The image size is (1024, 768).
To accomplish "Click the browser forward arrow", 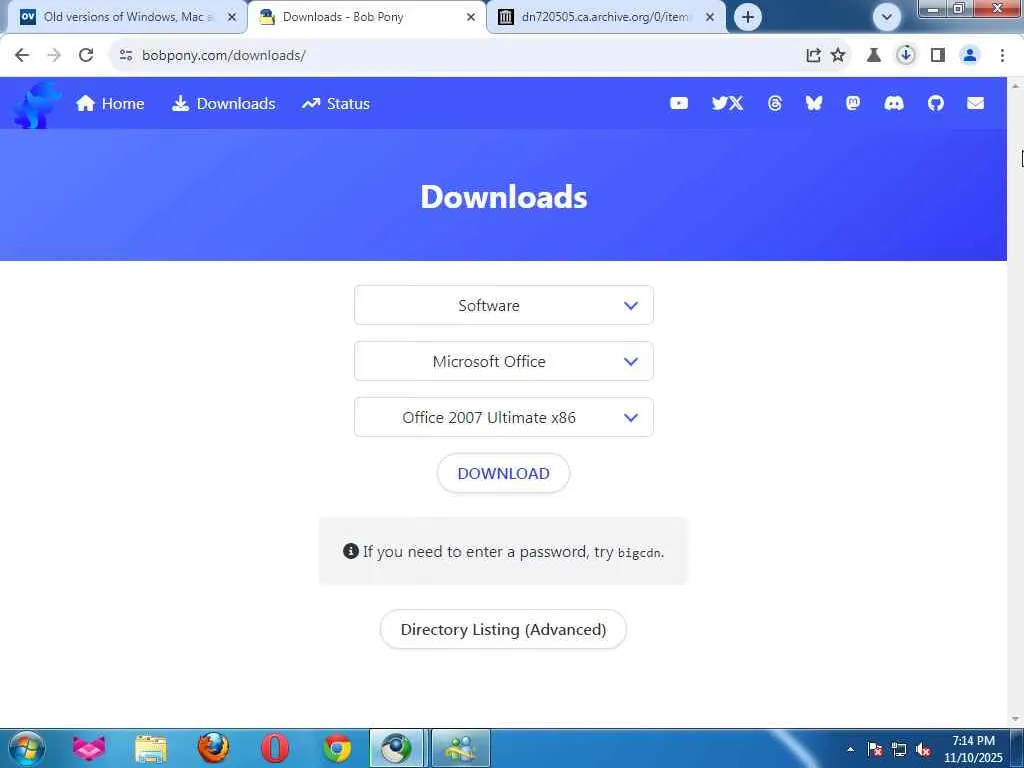I will pos(54,56).
